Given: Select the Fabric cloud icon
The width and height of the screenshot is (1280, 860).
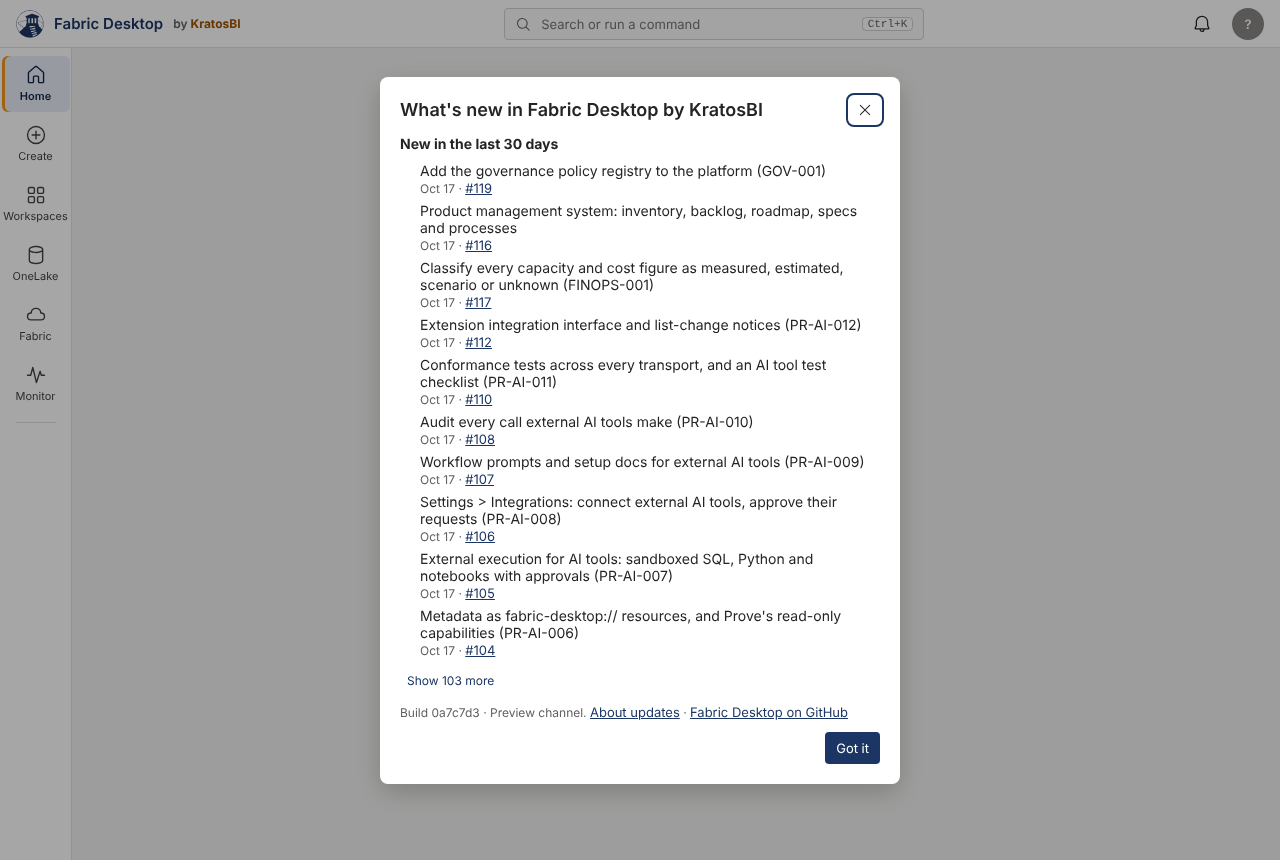Looking at the screenshot, I should tap(36, 315).
